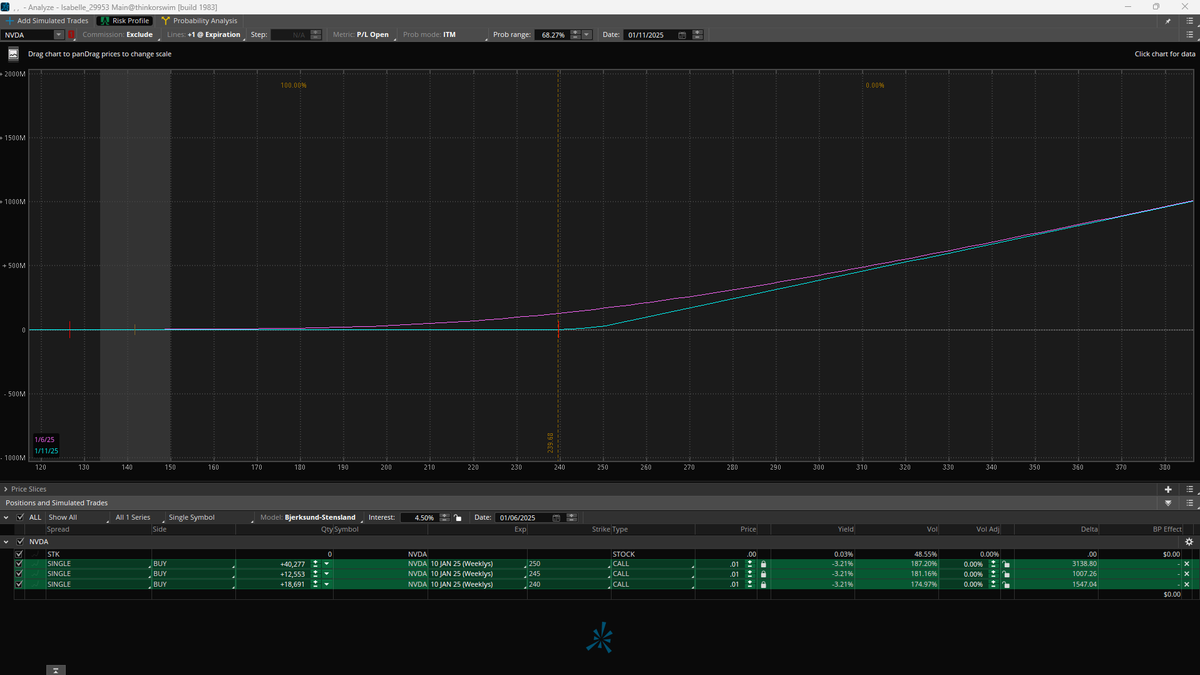Click the red symbol link indicator
The image size is (1200, 675).
coord(71,34)
